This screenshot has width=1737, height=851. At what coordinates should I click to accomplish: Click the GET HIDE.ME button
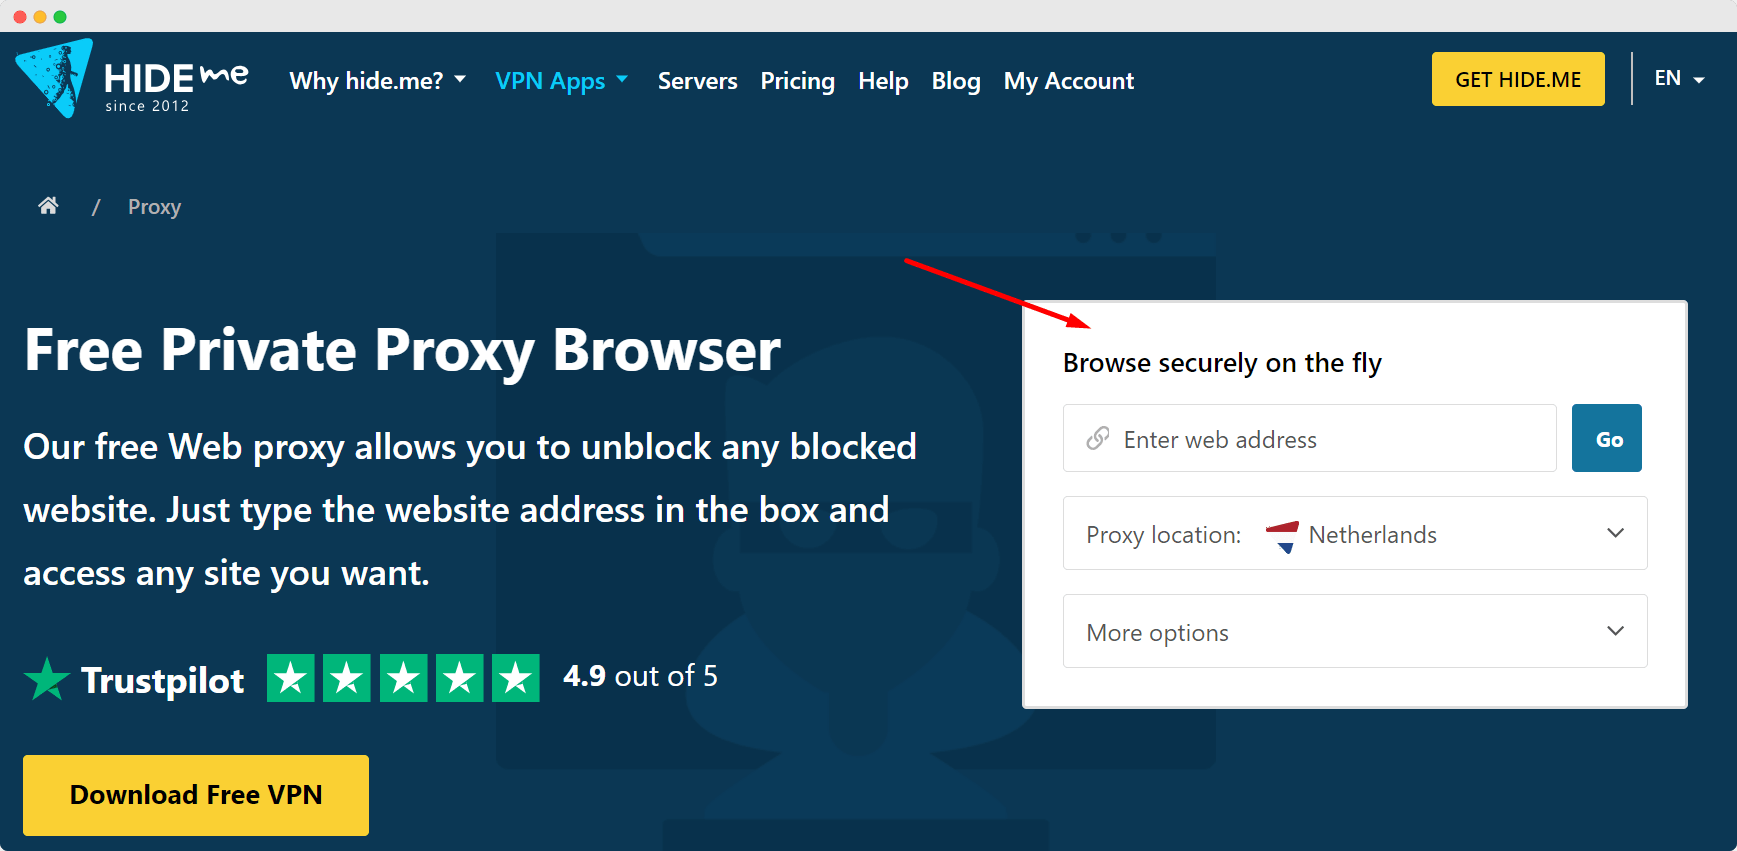pos(1518,79)
